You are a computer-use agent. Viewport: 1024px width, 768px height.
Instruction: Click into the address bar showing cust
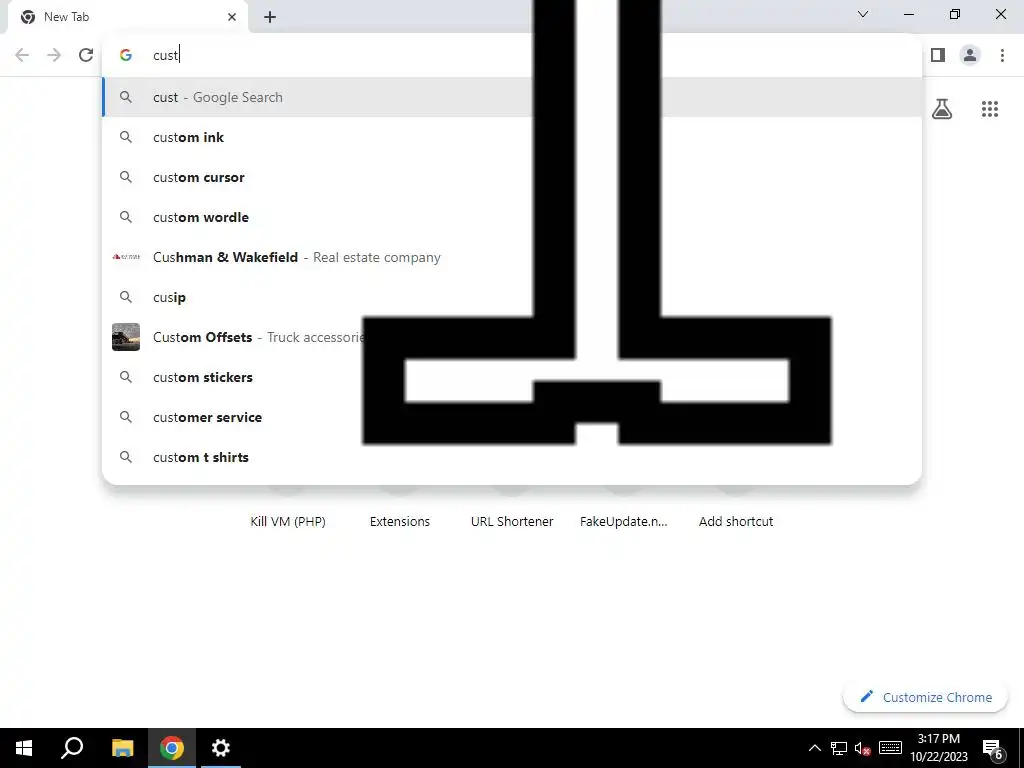pyautogui.click(x=511, y=55)
